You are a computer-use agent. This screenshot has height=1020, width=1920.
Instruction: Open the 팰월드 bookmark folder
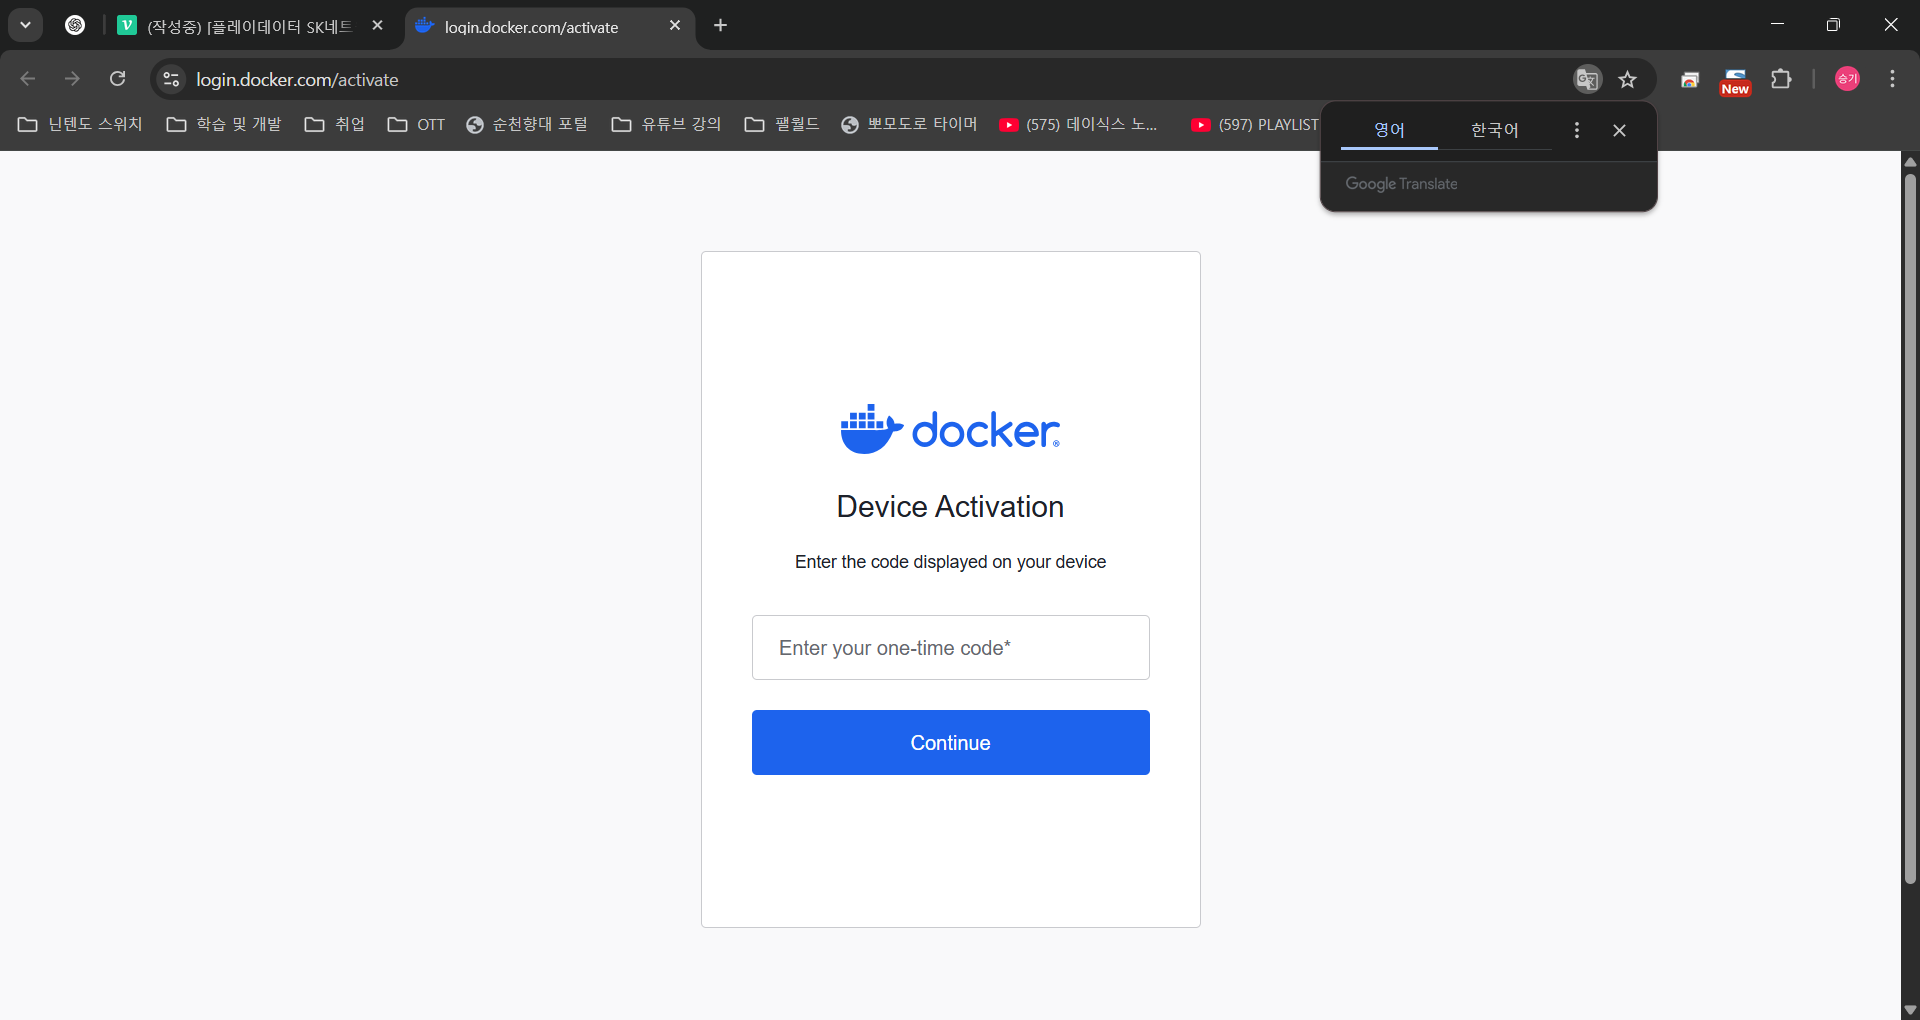coord(782,124)
